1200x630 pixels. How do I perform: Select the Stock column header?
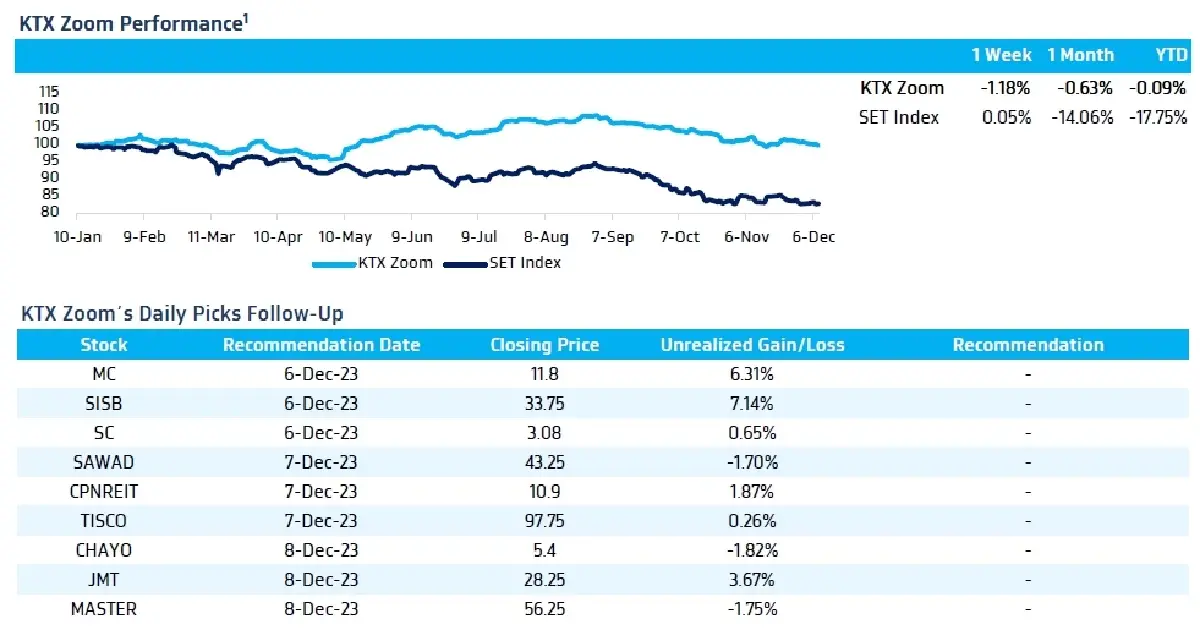(104, 345)
